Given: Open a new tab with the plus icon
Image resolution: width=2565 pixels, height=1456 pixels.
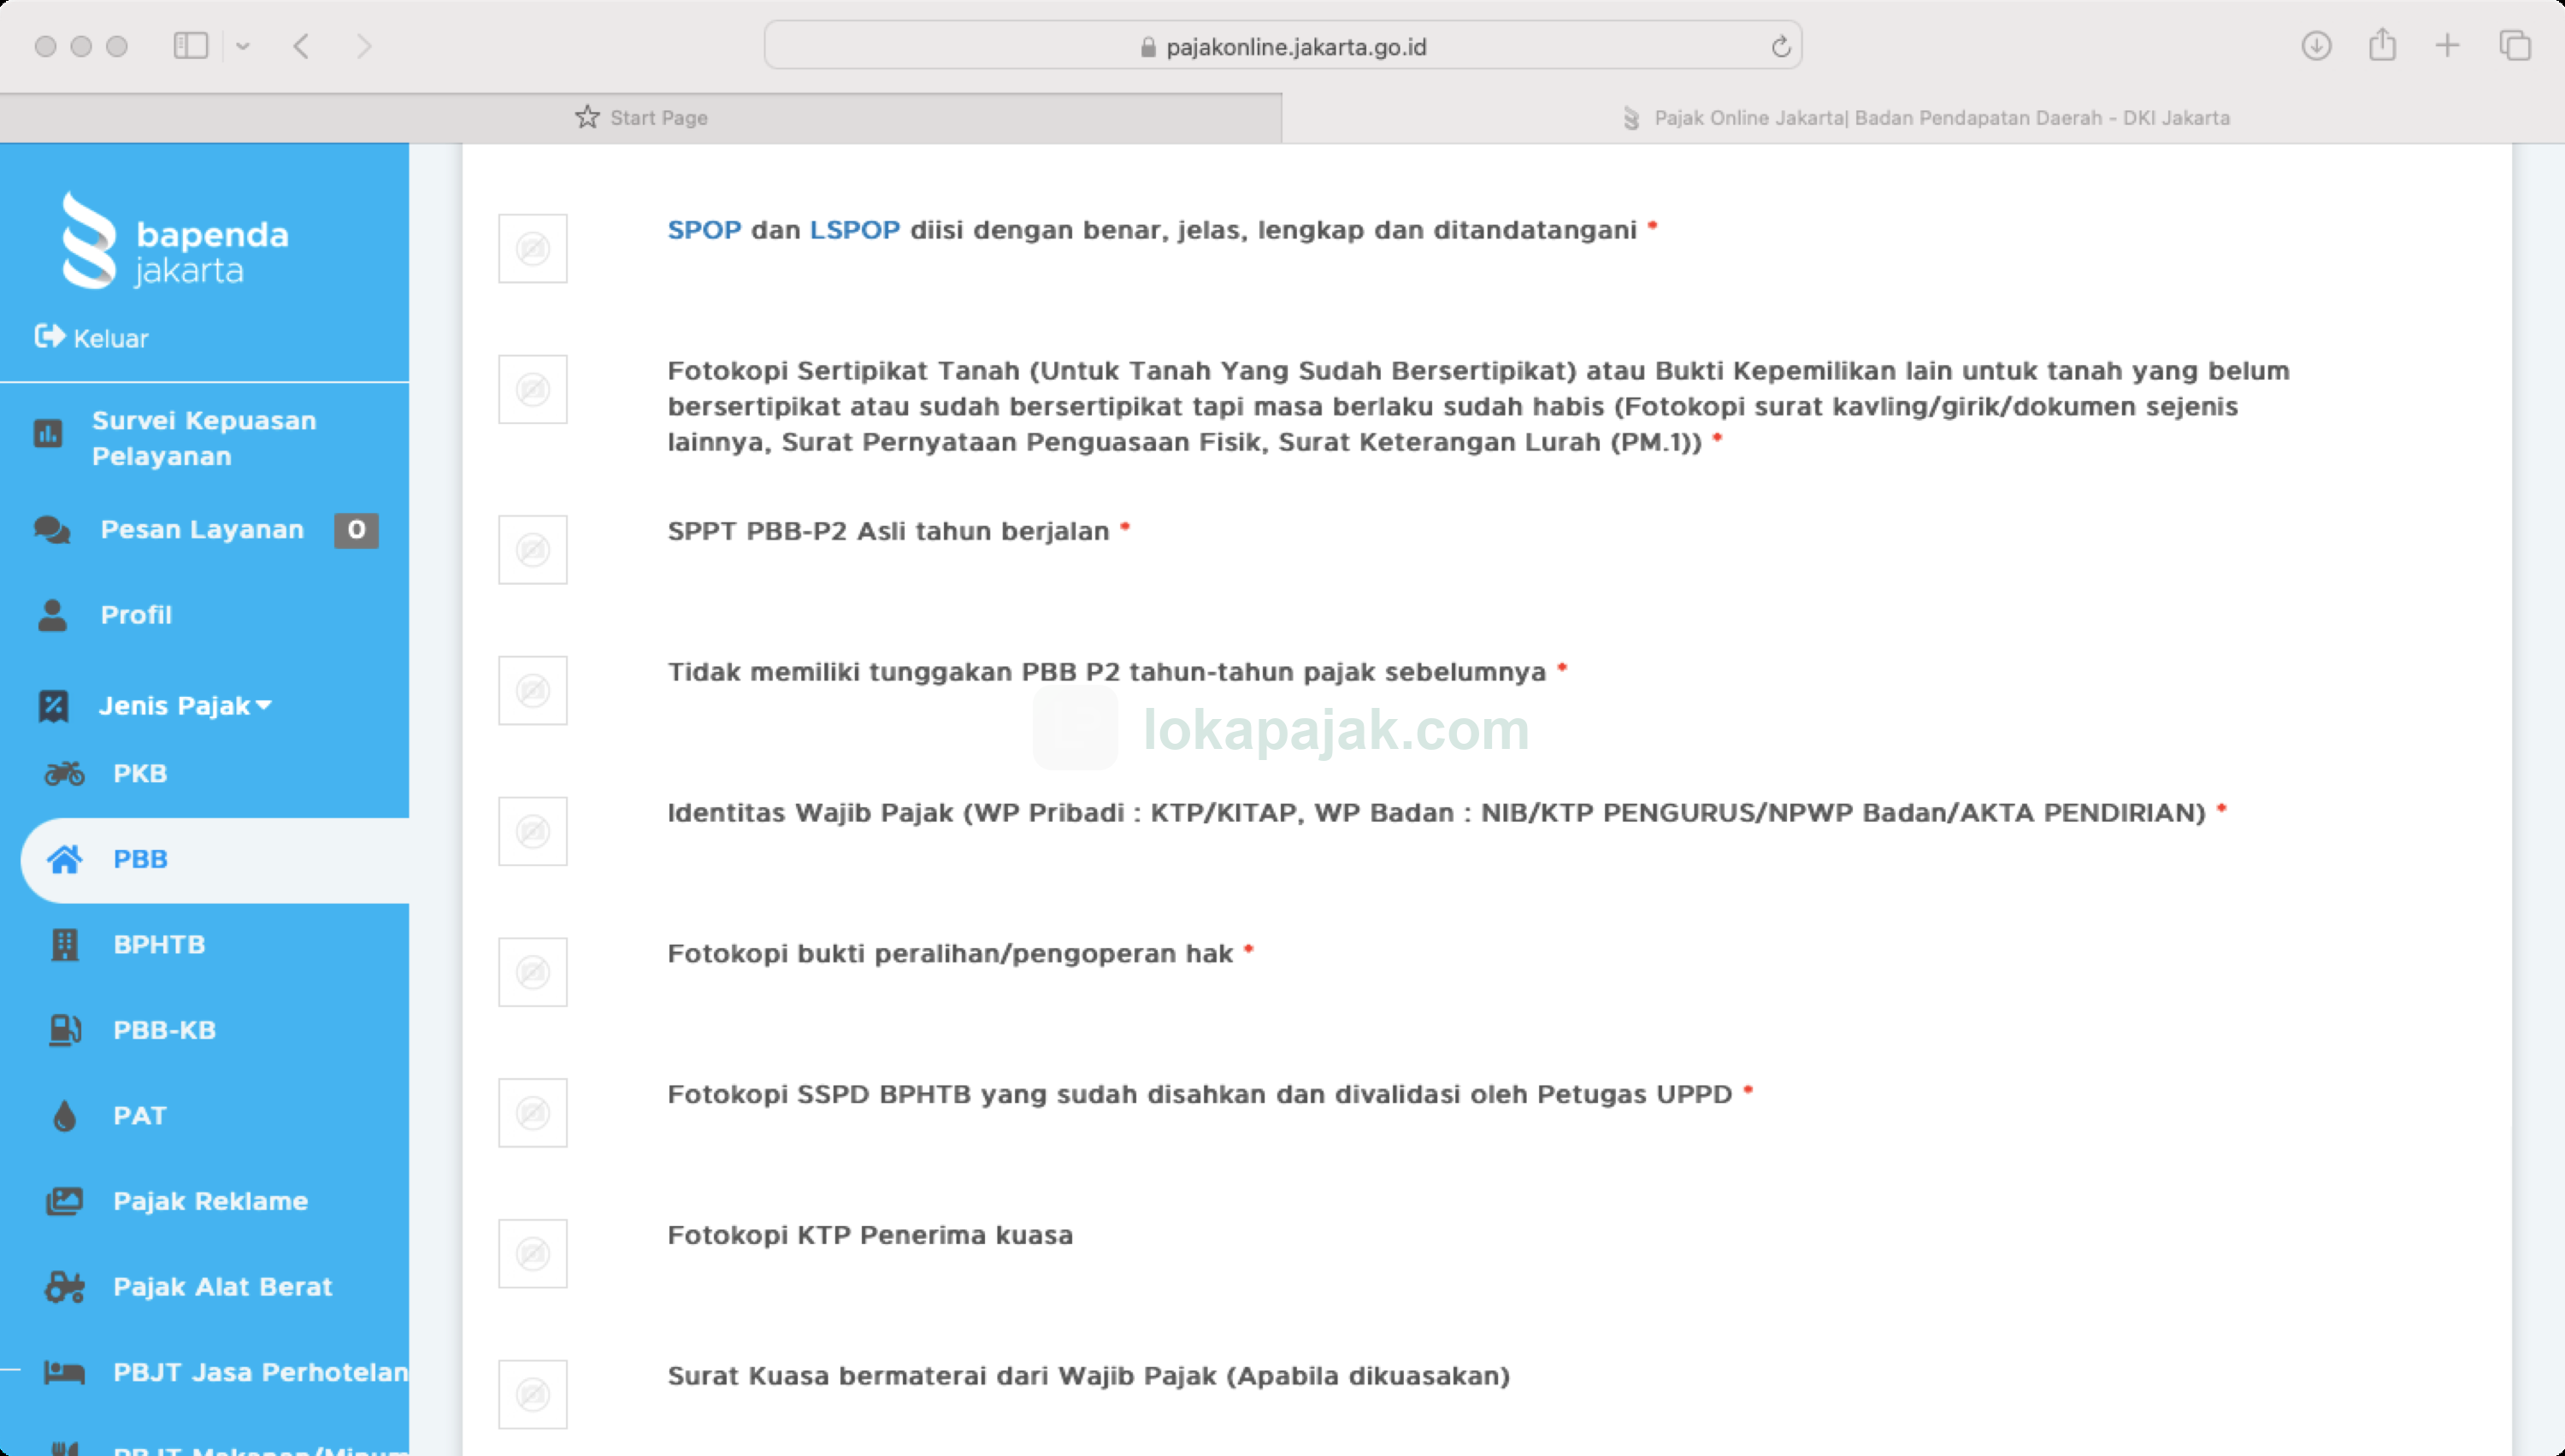Looking at the screenshot, I should click(2447, 45).
